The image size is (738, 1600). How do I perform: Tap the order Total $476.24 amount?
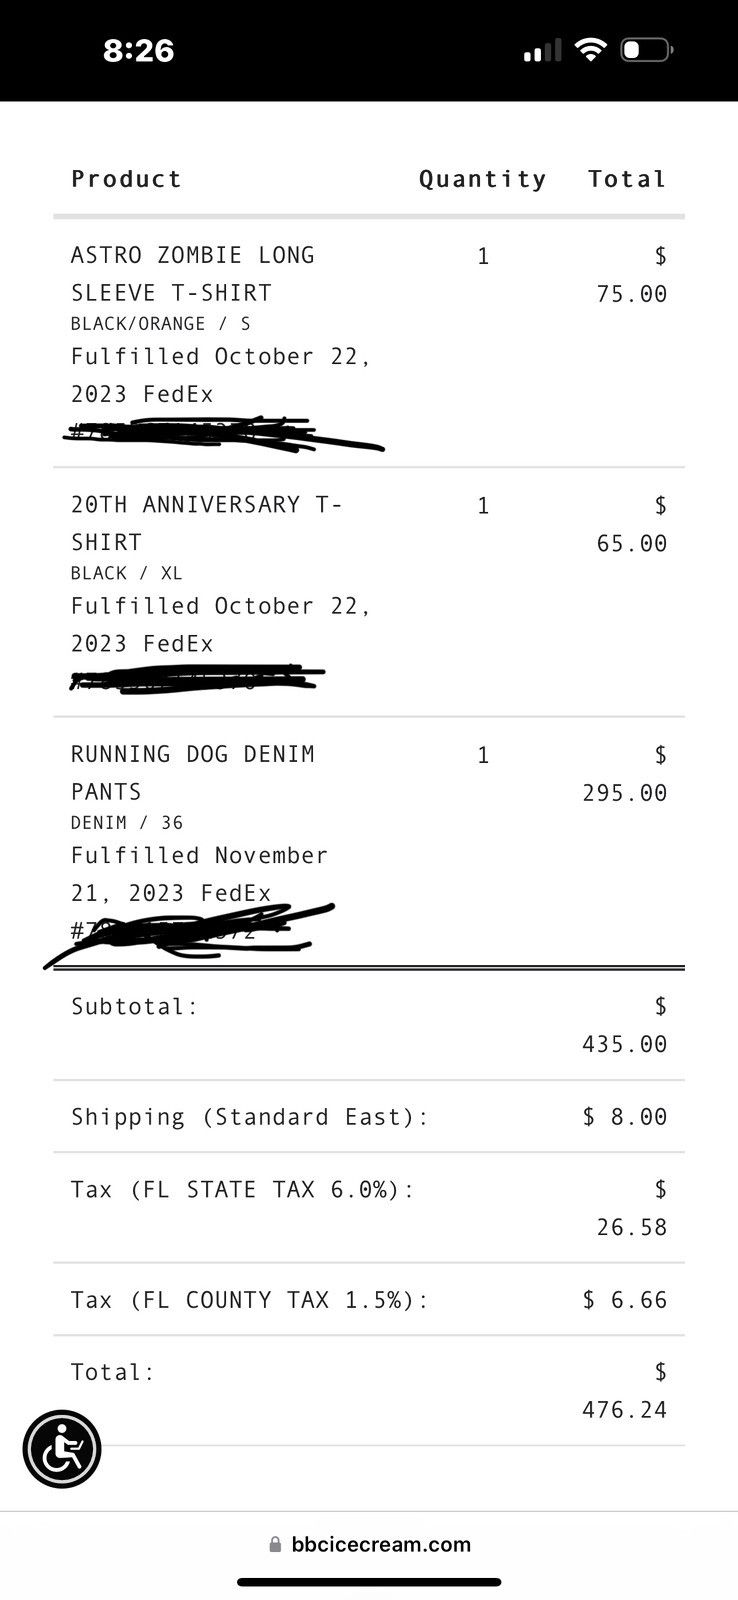(625, 1391)
